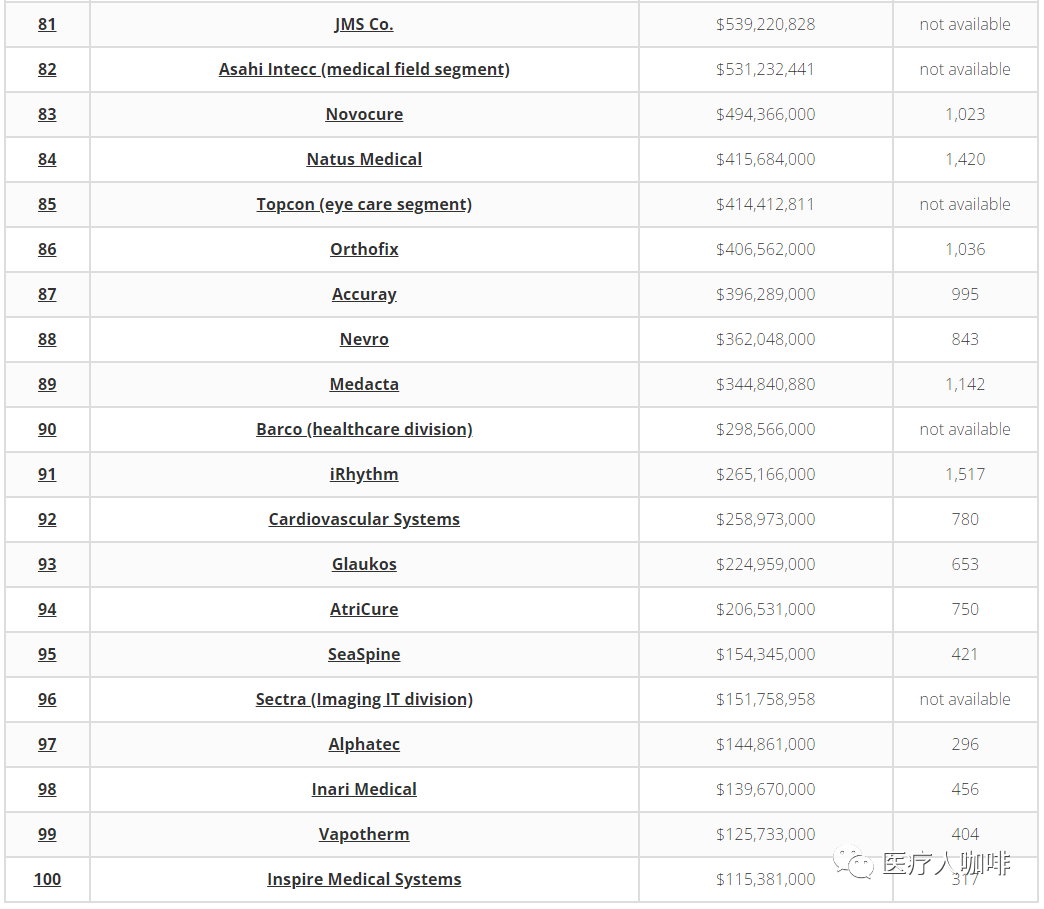
Task: Open Topcon eye care segment link
Action: (x=364, y=204)
